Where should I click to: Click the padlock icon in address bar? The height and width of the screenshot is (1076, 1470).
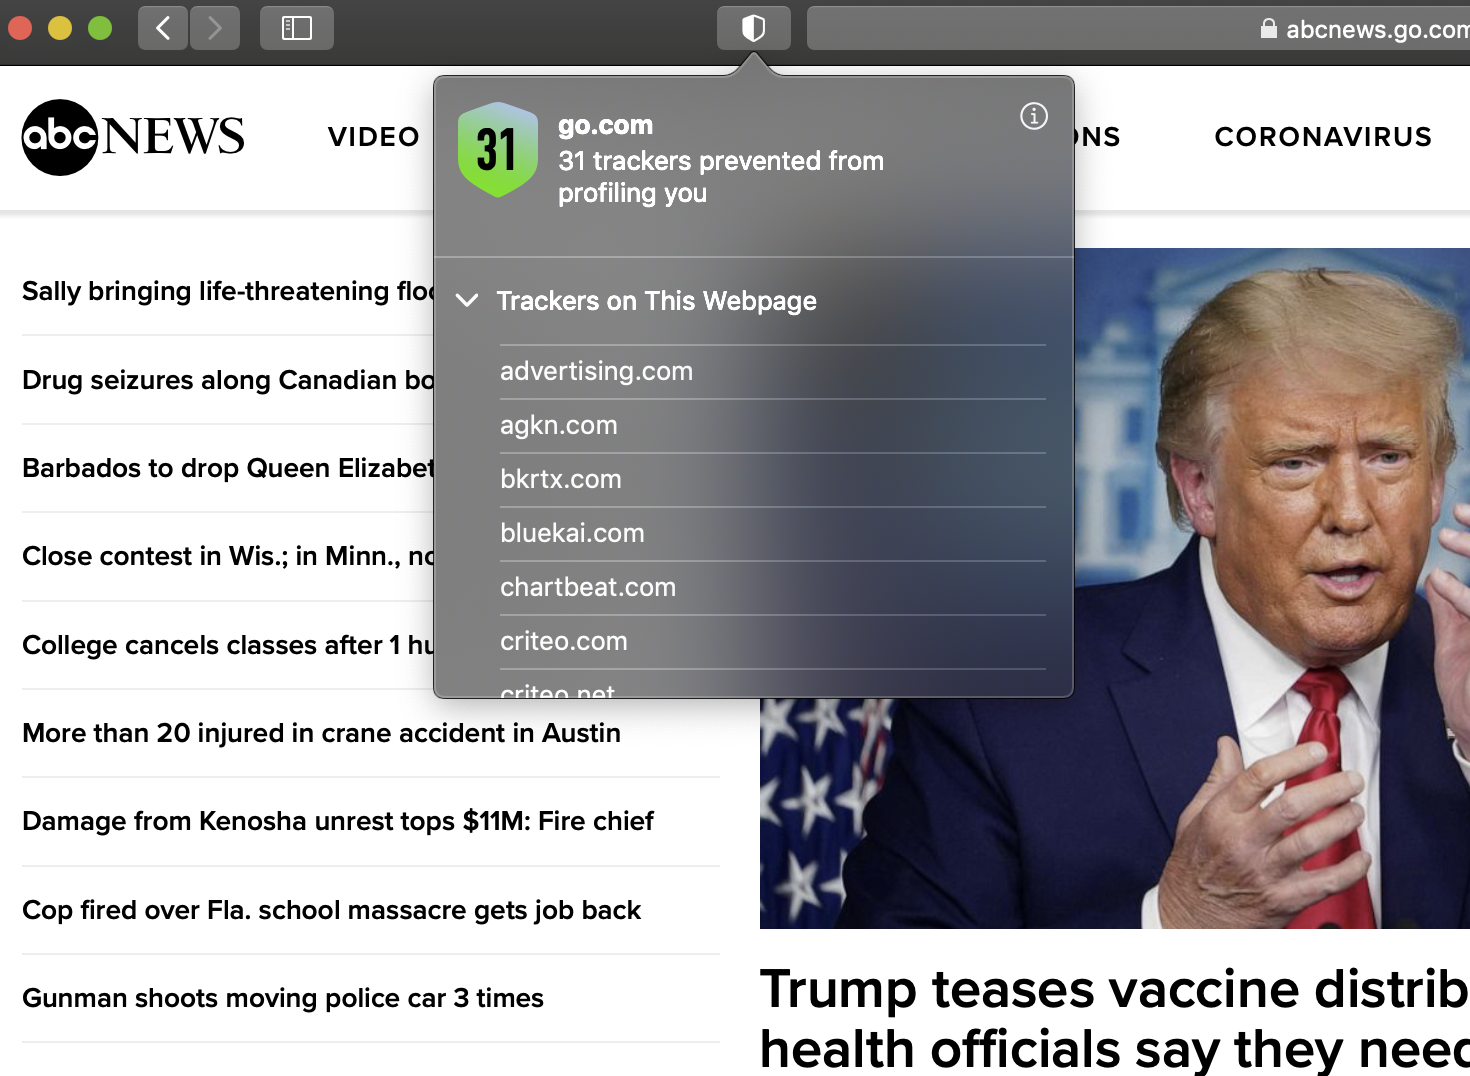pos(1269,29)
